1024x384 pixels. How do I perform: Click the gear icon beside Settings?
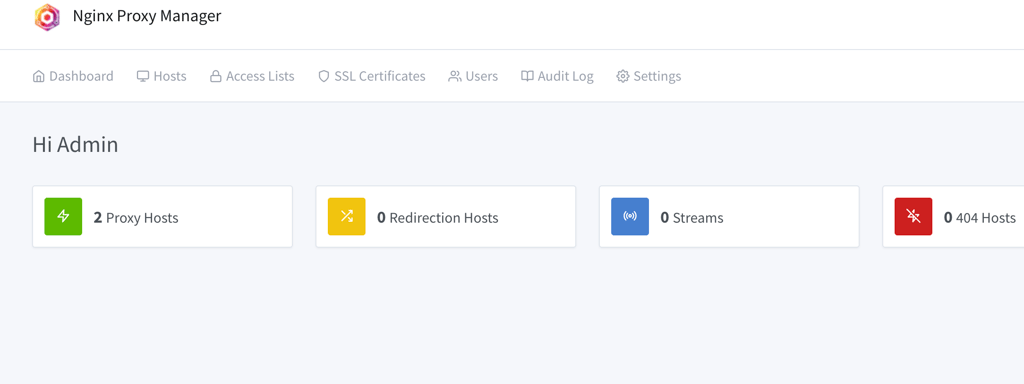[x=622, y=76]
